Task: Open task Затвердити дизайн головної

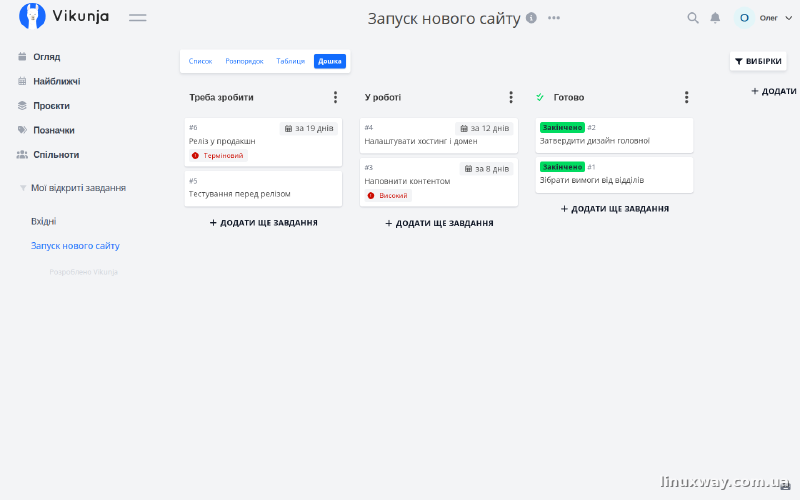Action: tap(614, 136)
